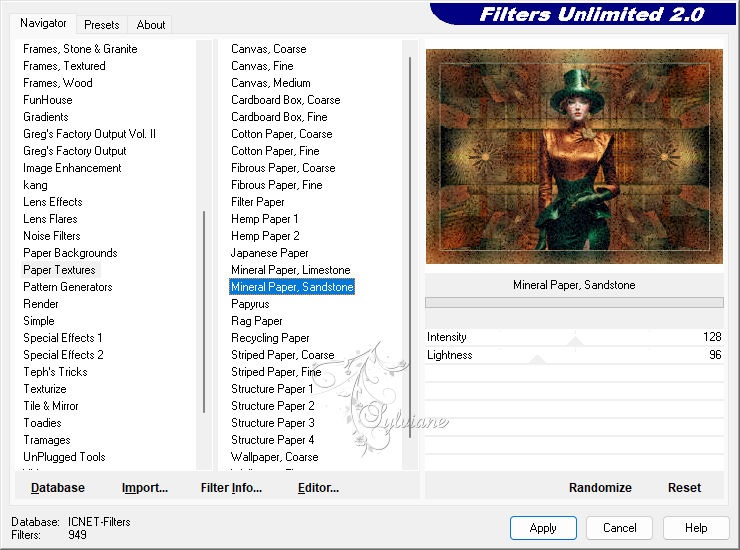Viewport: 740px width, 550px height.
Task: Choose 'Fibrous Paper, Coarse' filter
Action: pyautogui.click(x=283, y=168)
